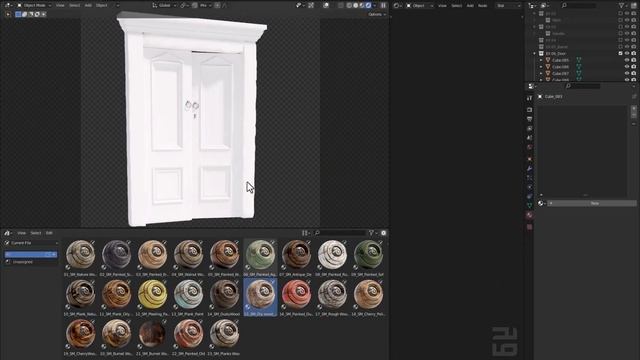Remove material slot with minus button
Viewport: 640px width, 360px height.
pyautogui.click(x=633, y=116)
